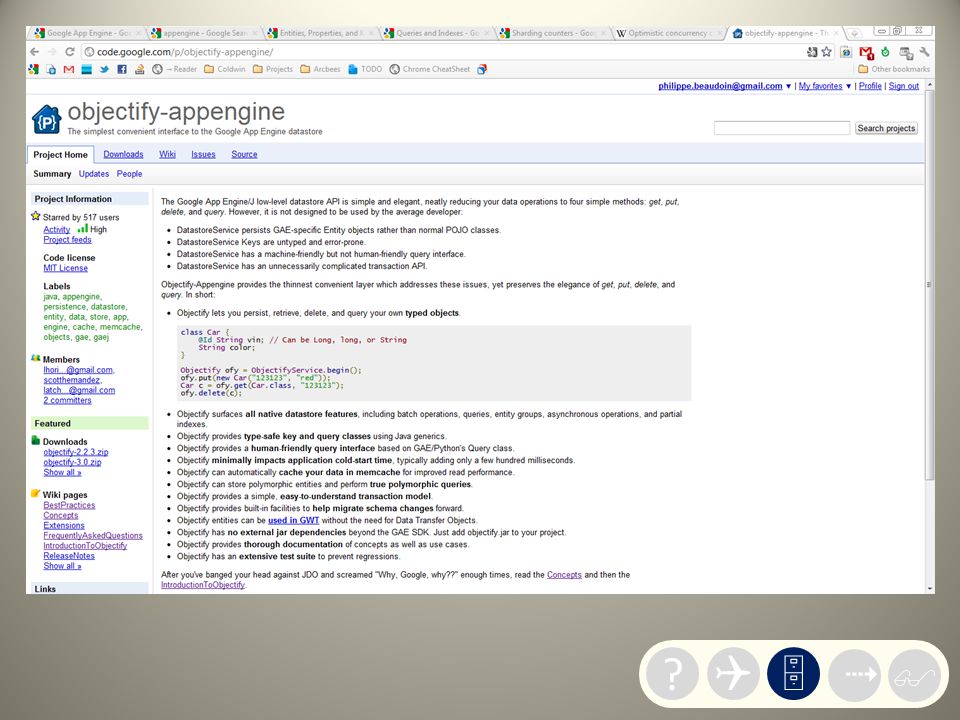This screenshot has width=960, height=720.
Task: Click the 'java' label link
Action: [50, 296]
